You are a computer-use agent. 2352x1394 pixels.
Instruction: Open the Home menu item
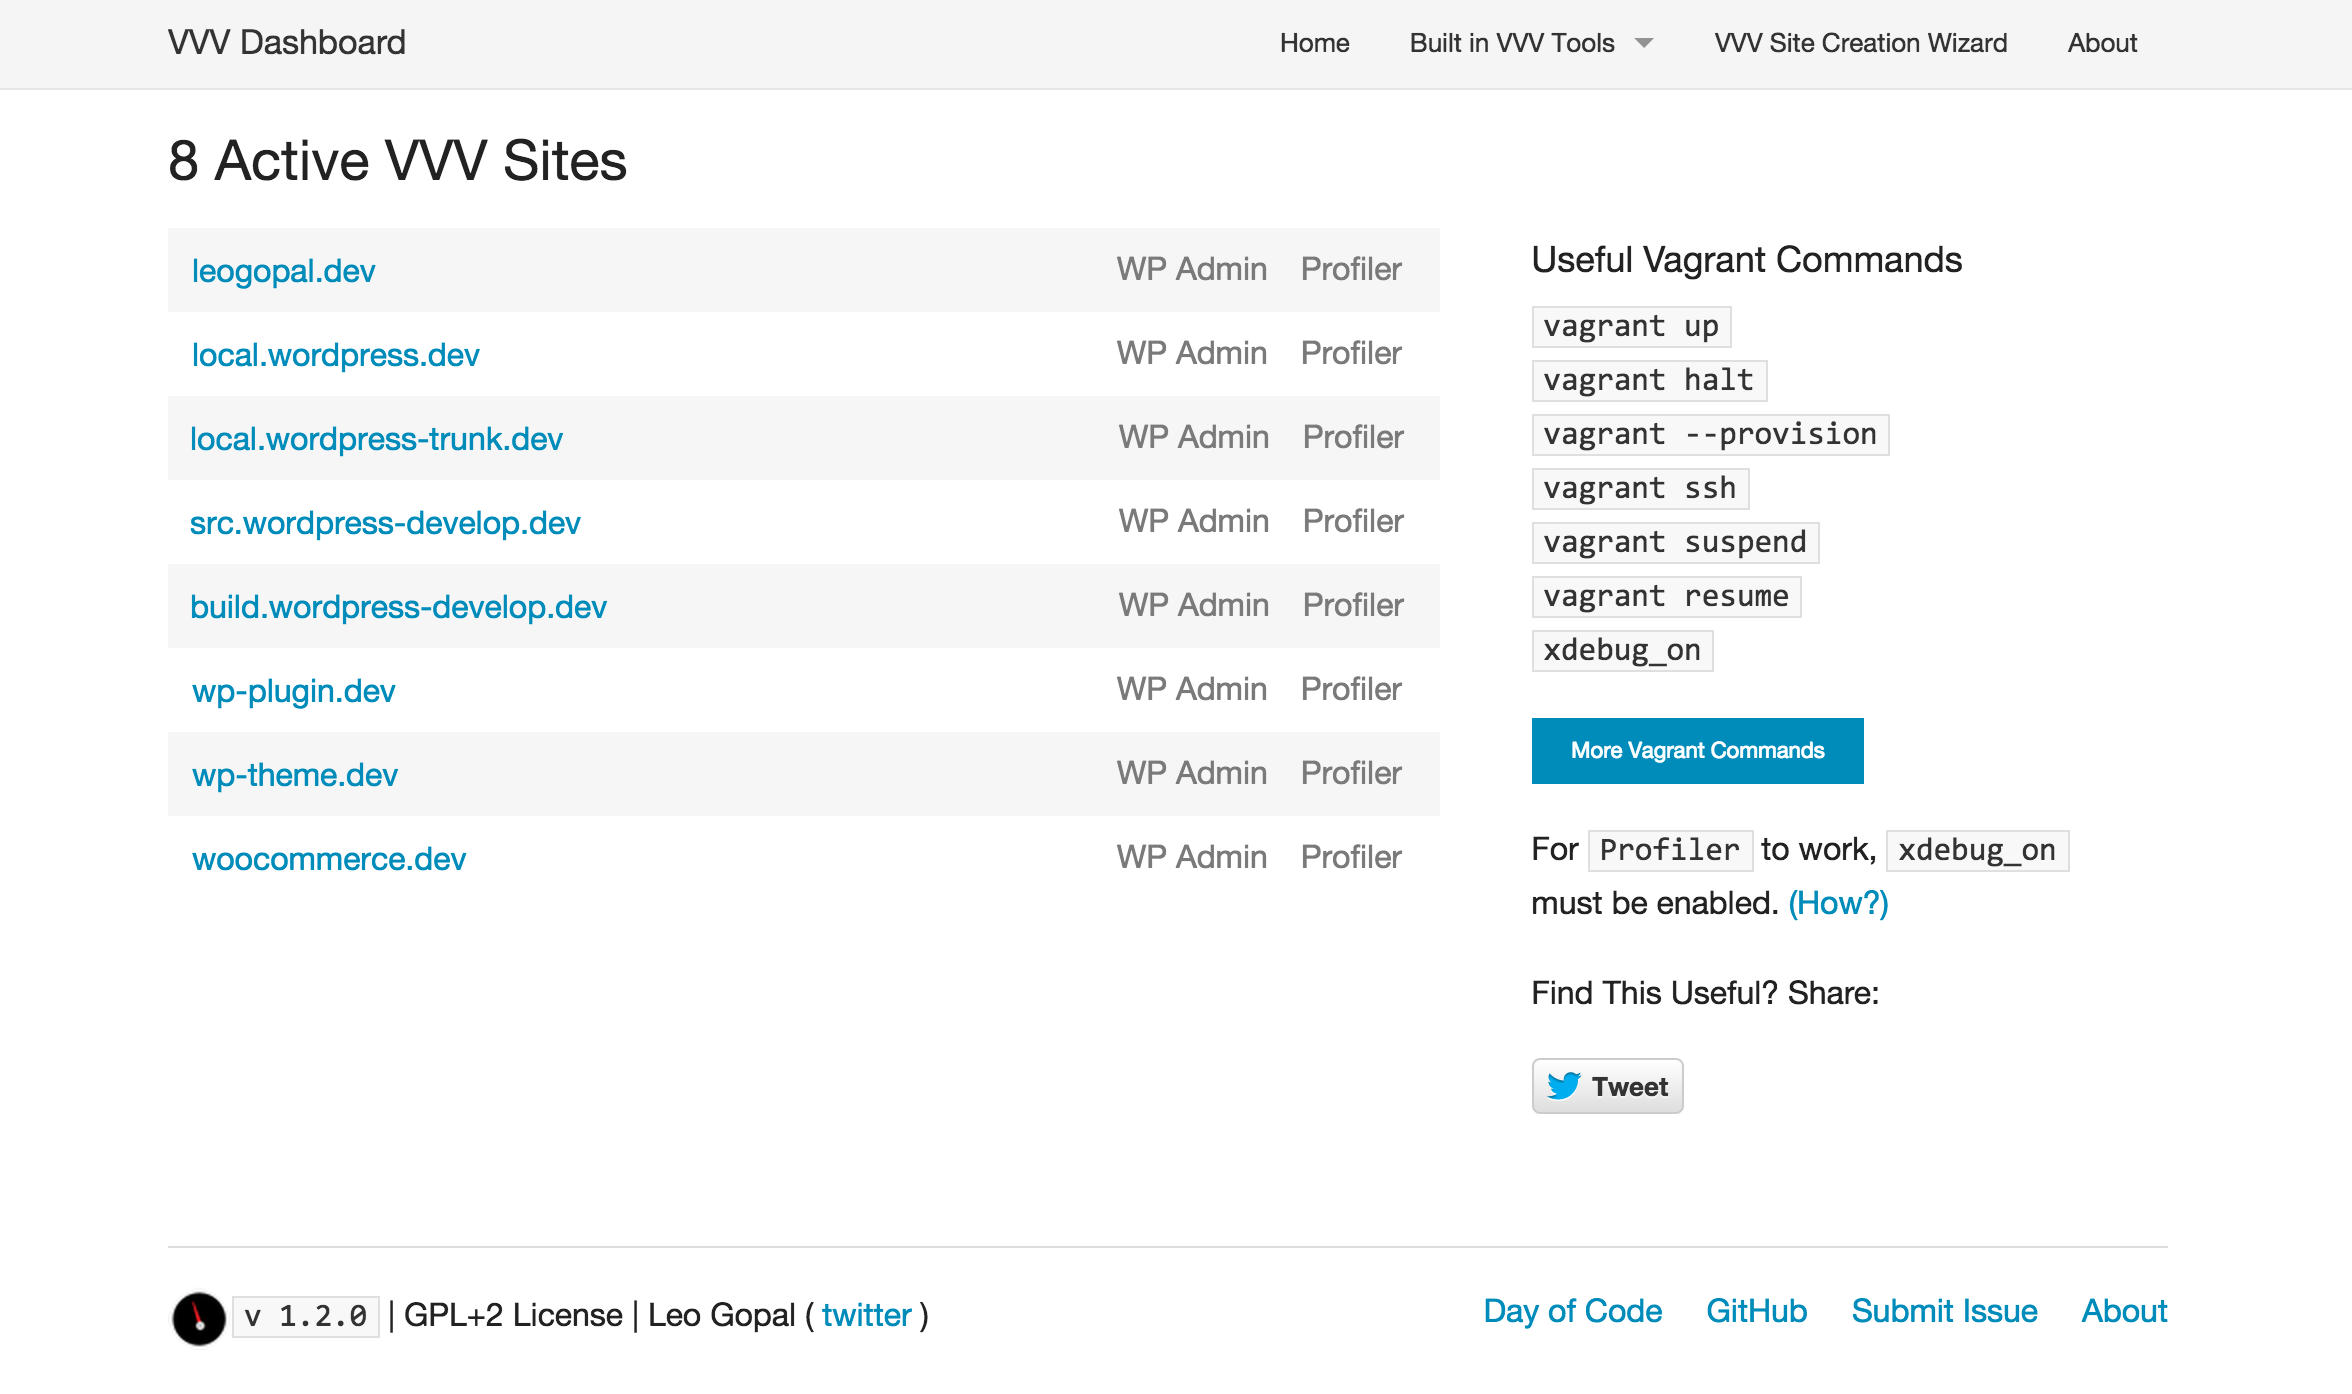tap(1314, 43)
